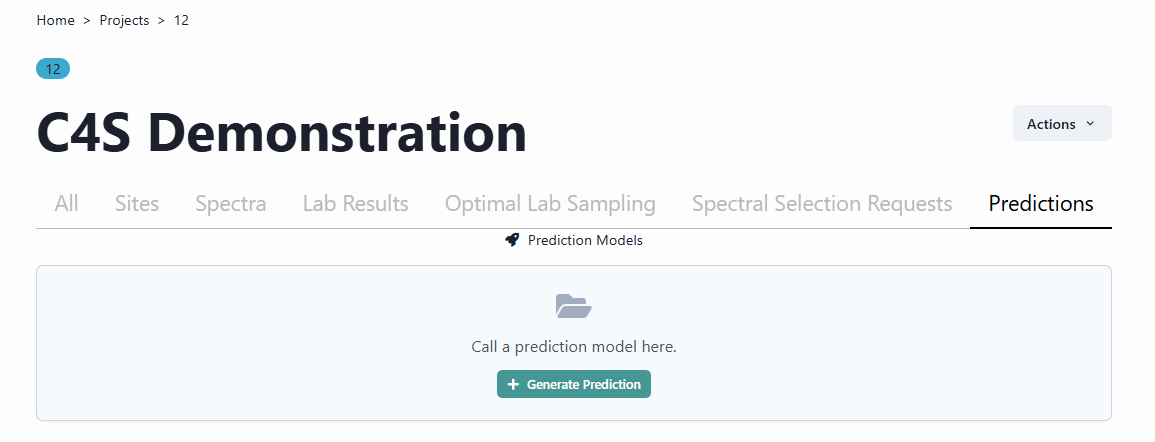Click the rocket icon beside Prediction Models

[x=512, y=240]
